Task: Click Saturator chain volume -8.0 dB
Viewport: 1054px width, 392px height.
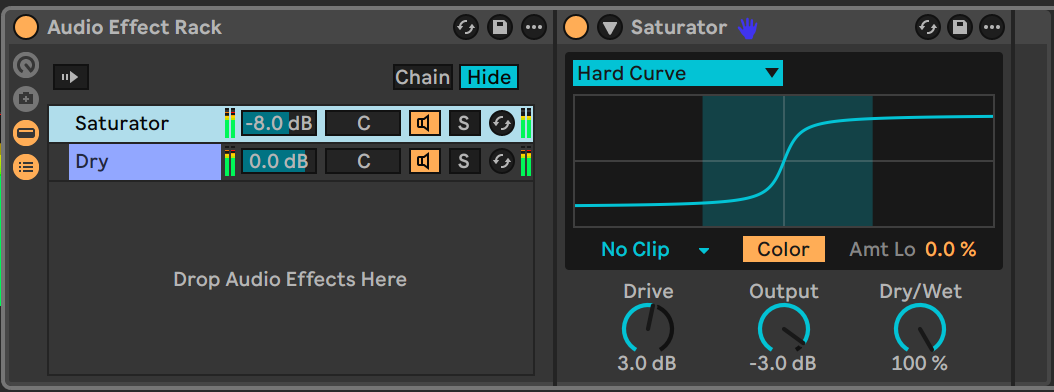Action: pyautogui.click(x=279, y=124)
